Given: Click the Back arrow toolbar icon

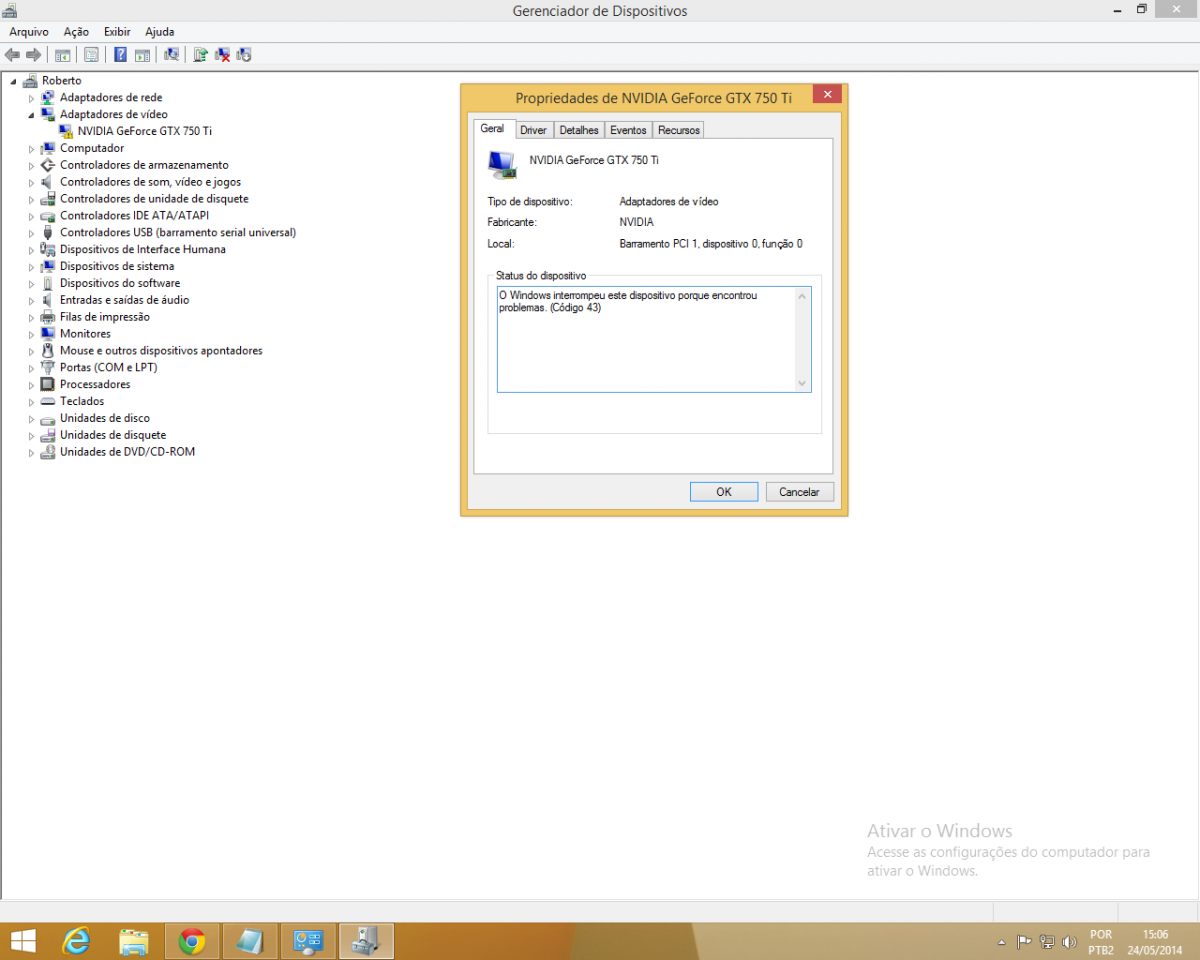Looking at the screenshot, I should coord(12,55).
